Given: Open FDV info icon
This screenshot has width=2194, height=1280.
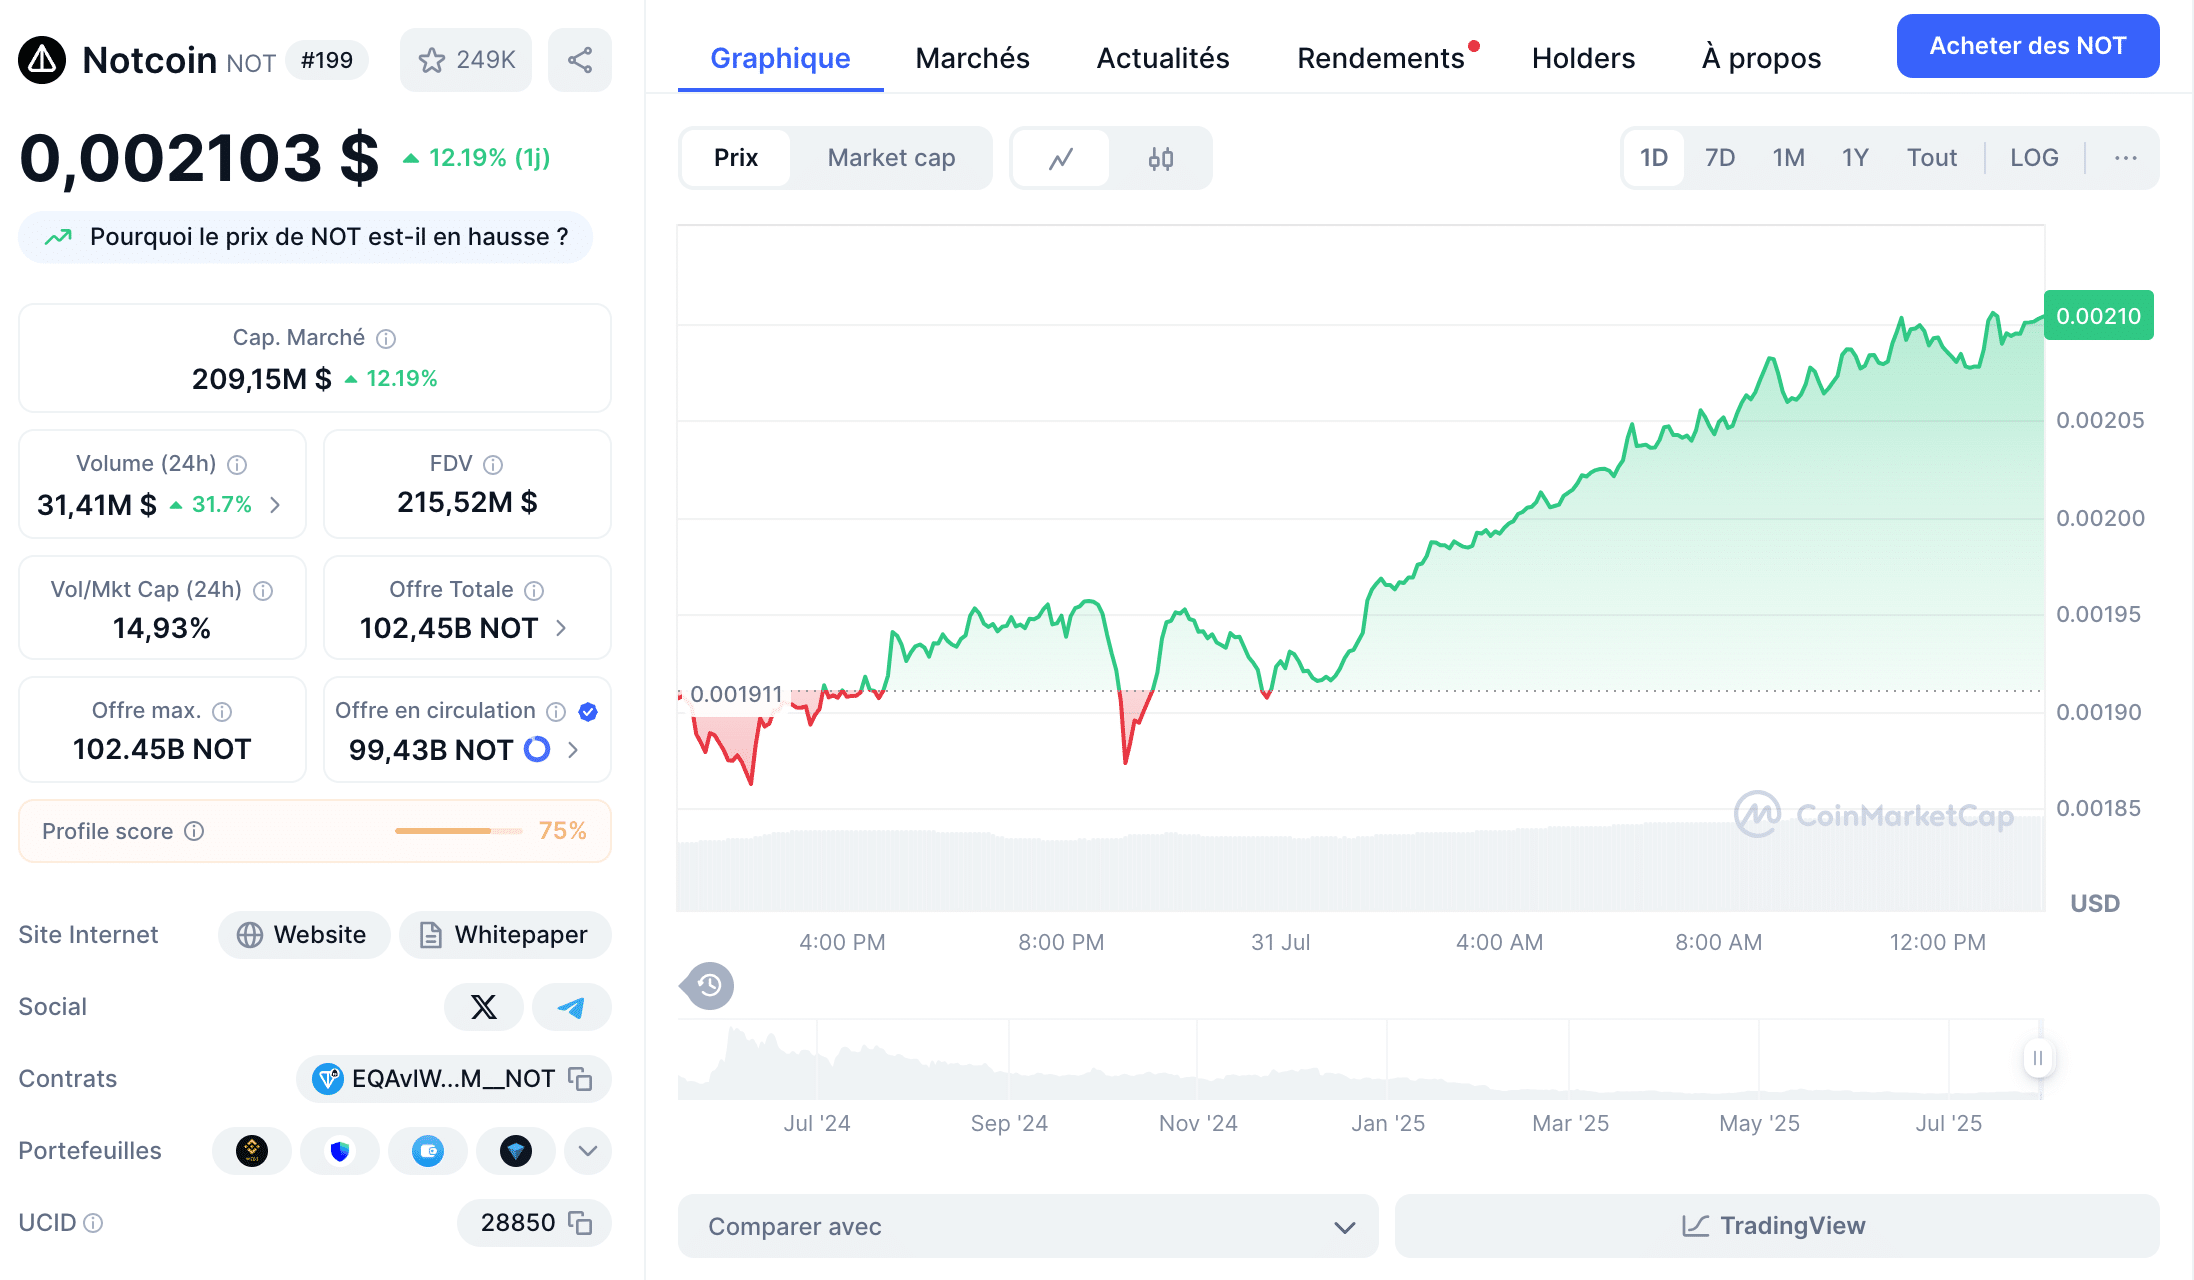Looking at the screenshot, I should tap(493, 465).
